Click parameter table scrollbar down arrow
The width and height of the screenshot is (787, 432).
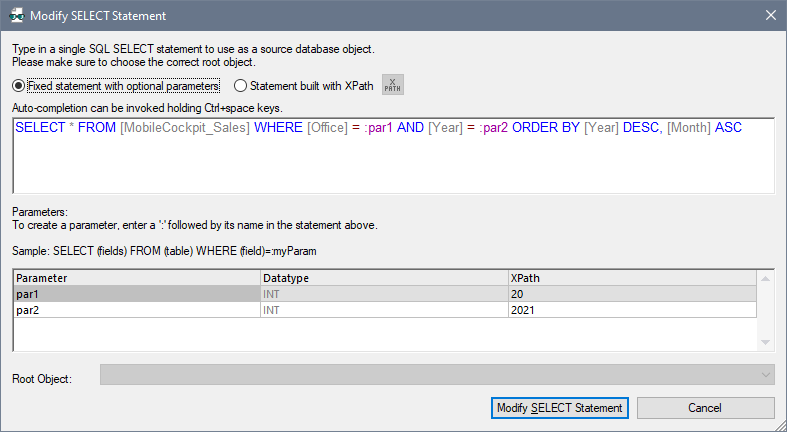pyautogui.click(x=766, y=343)
